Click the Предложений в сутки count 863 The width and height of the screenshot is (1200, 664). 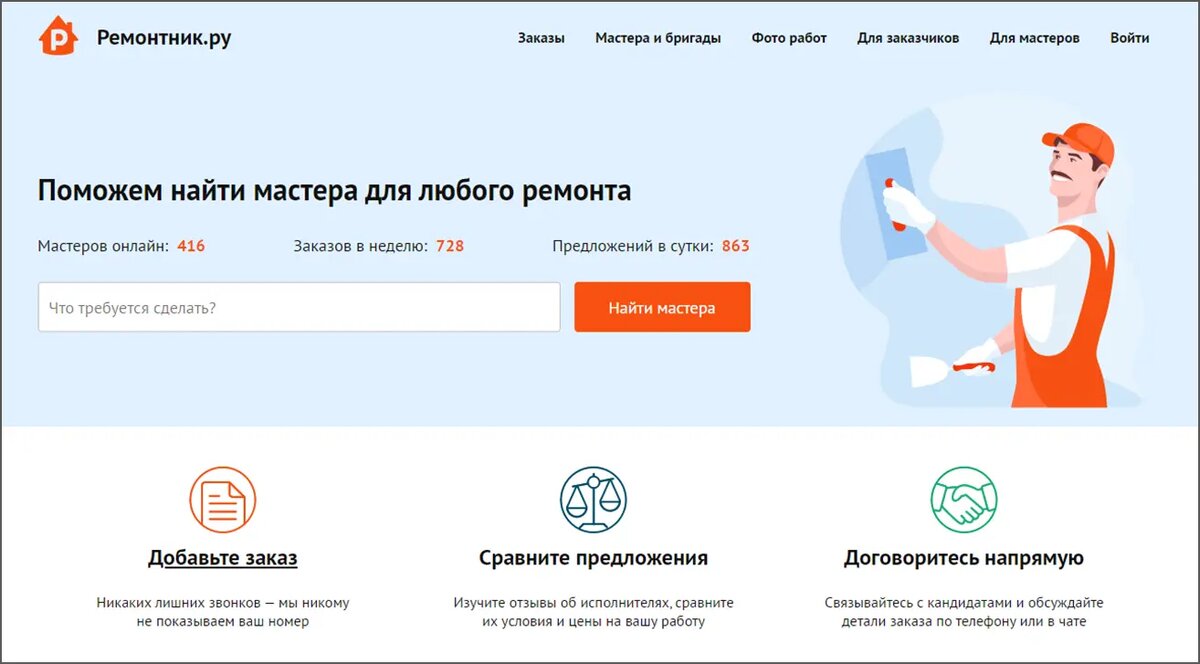click(735, 245)
